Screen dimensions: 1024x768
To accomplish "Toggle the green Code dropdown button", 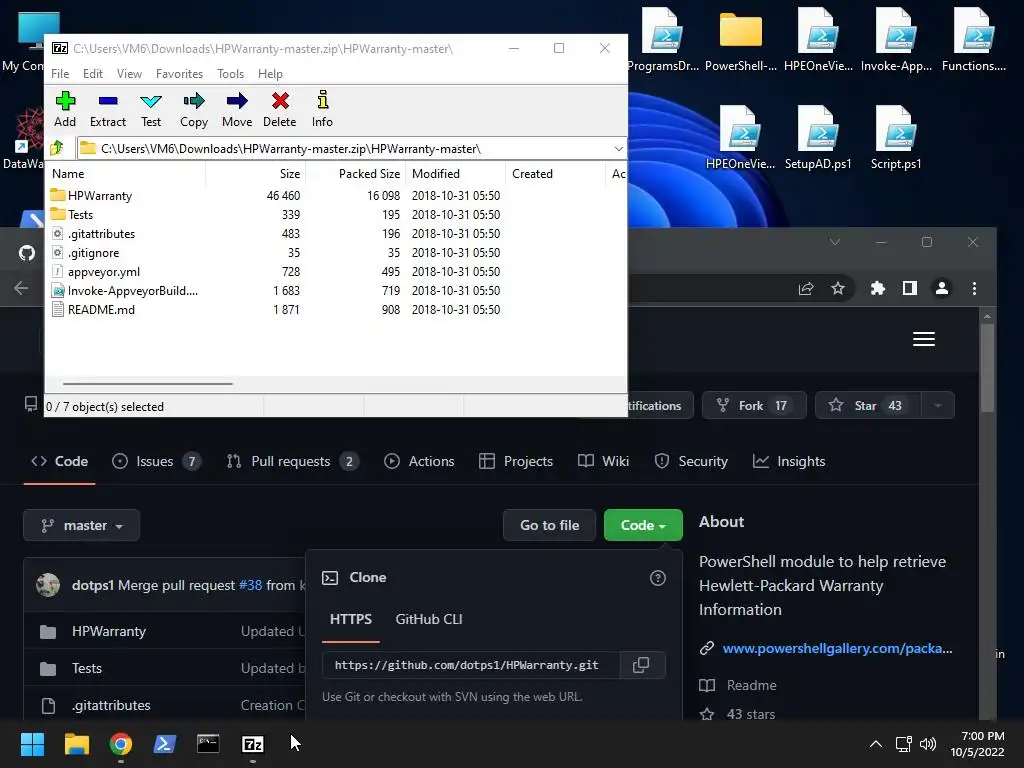I will tap(643, 525).
